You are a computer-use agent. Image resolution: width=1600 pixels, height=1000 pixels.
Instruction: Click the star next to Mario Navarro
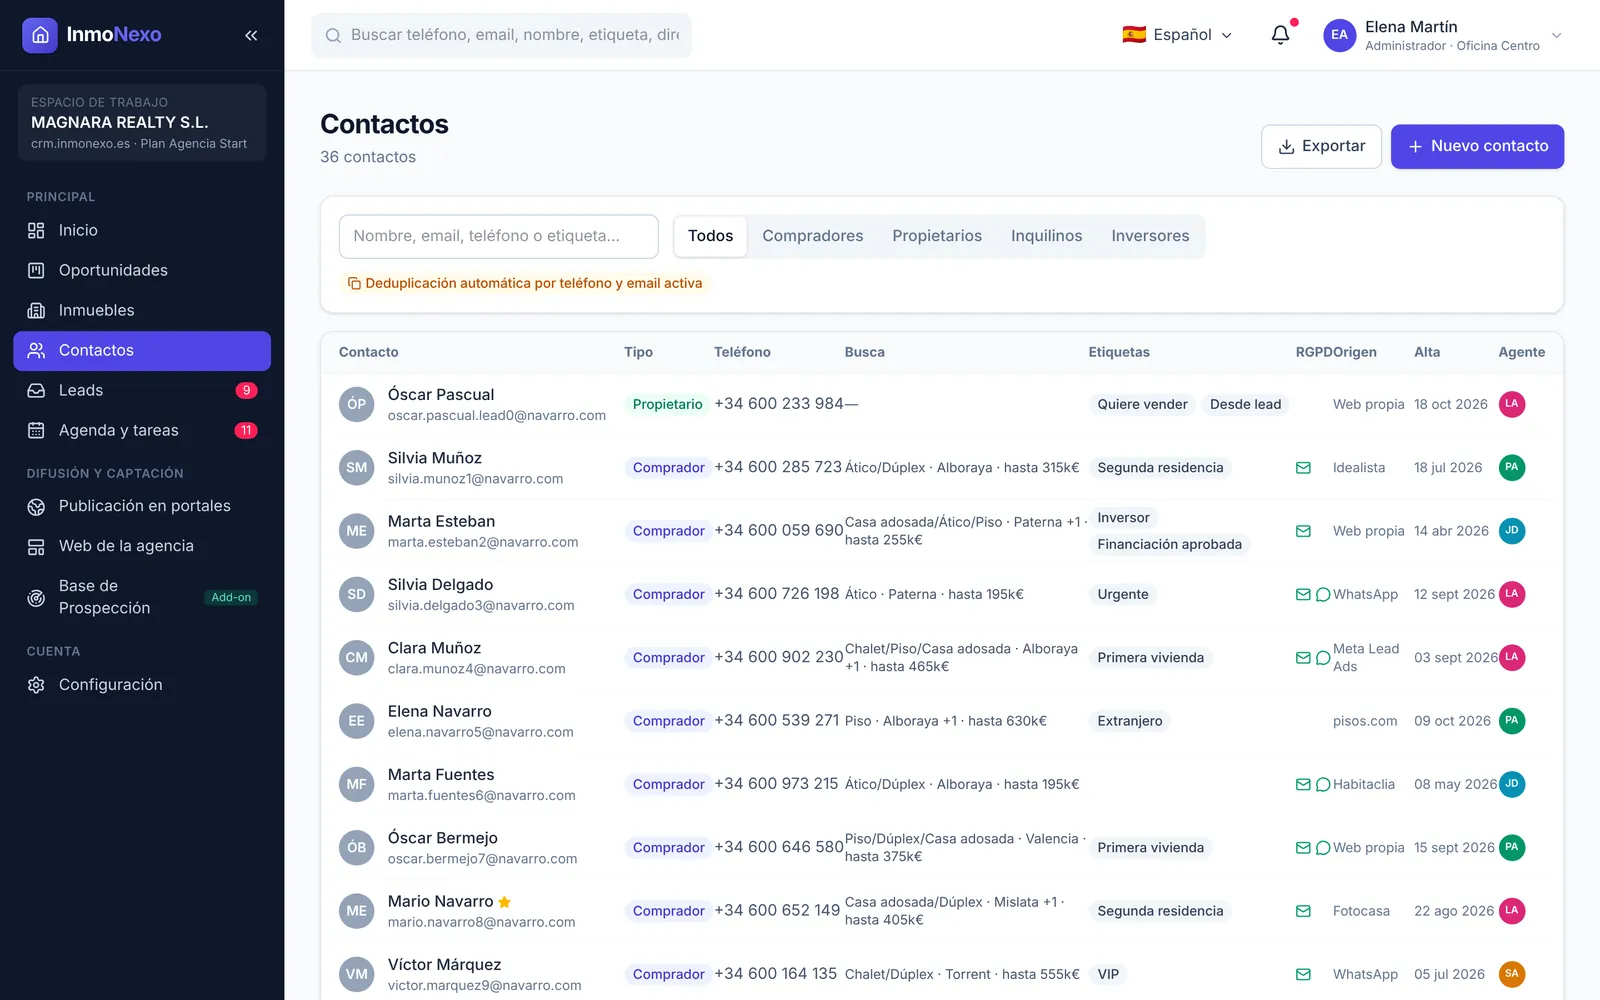(x=504, y=902)
